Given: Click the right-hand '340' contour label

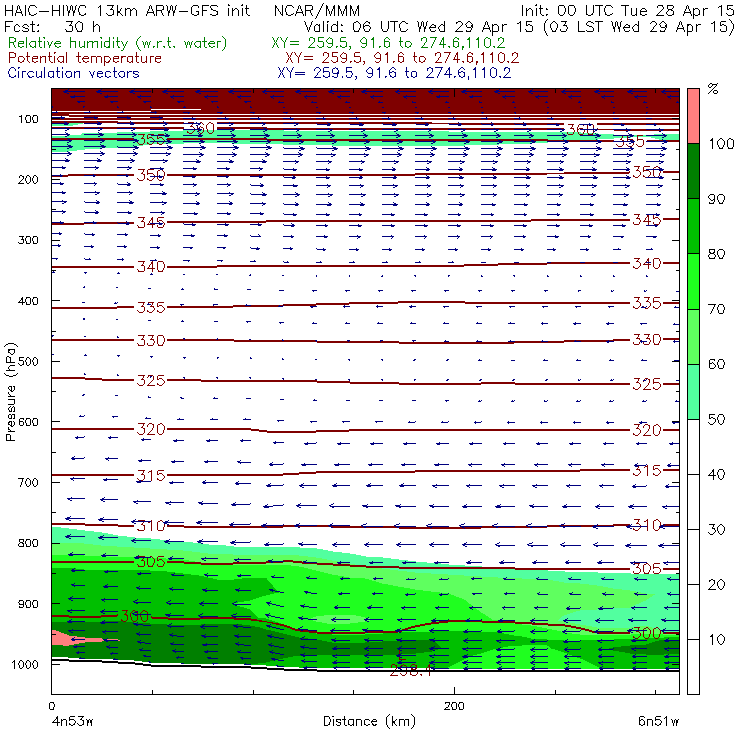Looking at the screenshot, I should click(x=647, y=263).
